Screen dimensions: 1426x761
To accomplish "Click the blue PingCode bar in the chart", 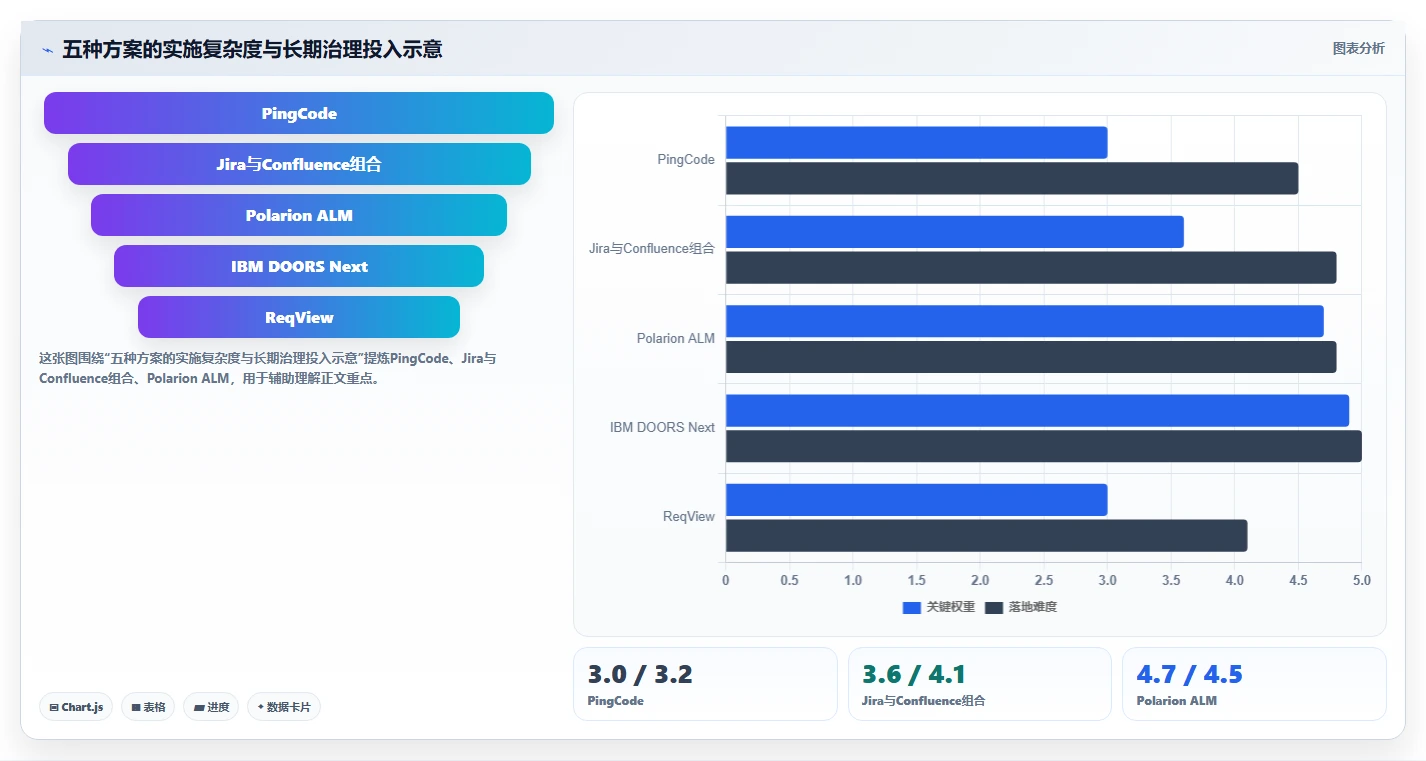I will pyautogui.click(x=916, y=142).
